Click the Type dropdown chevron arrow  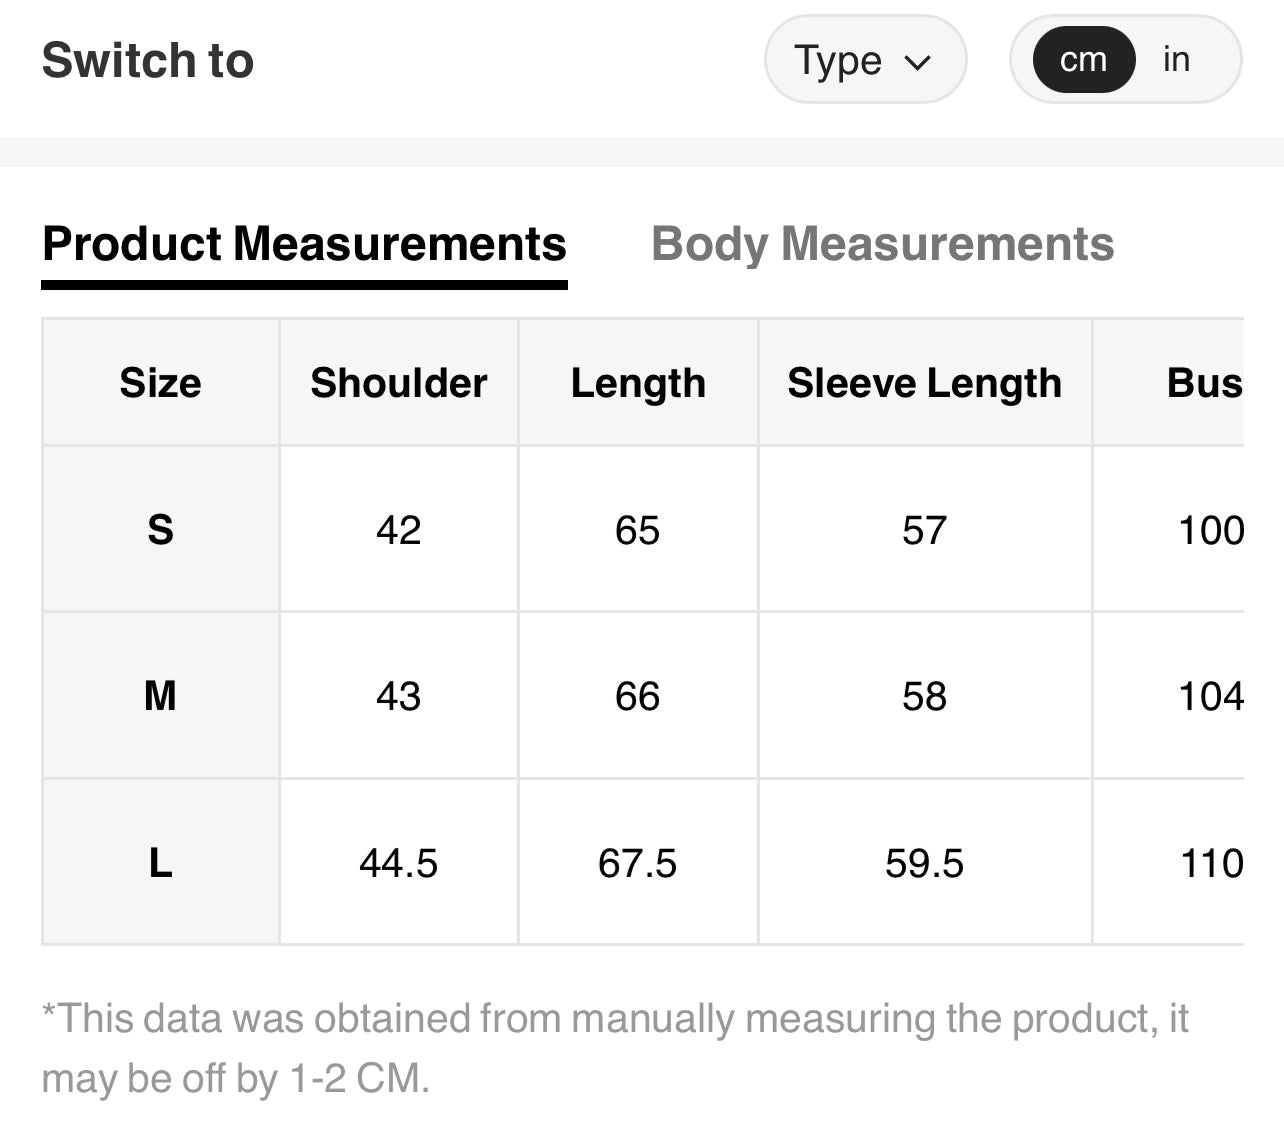(x=917, y=63)
